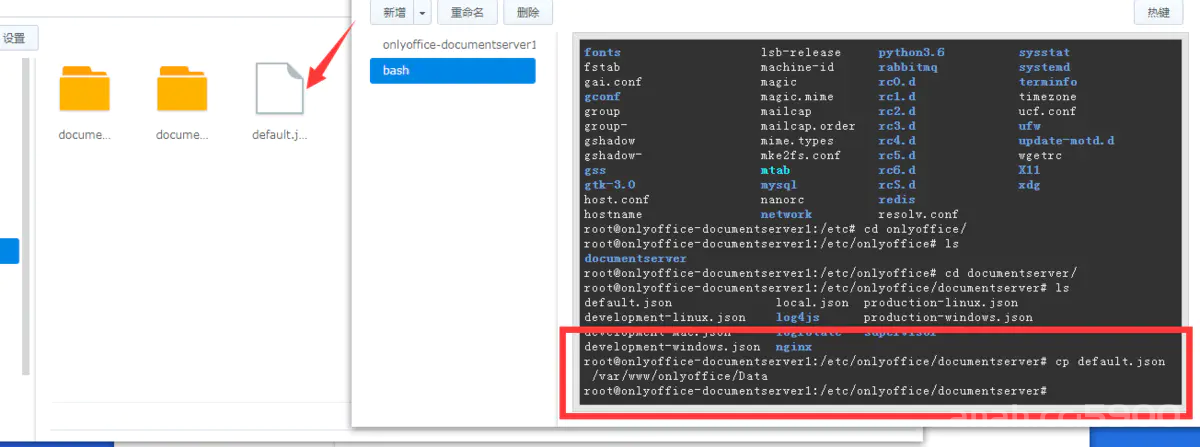Open the dropdown arrow beside 新增

423,13
